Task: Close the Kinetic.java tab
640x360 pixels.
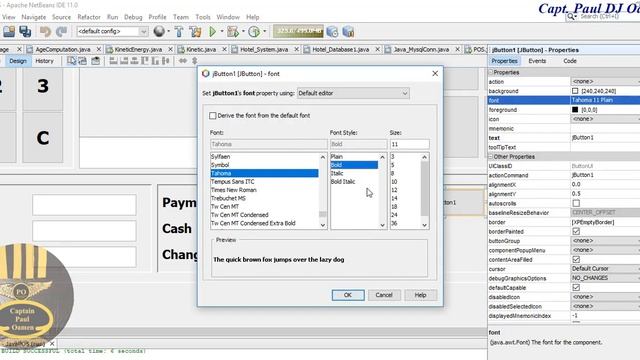Action: [224, 49]
